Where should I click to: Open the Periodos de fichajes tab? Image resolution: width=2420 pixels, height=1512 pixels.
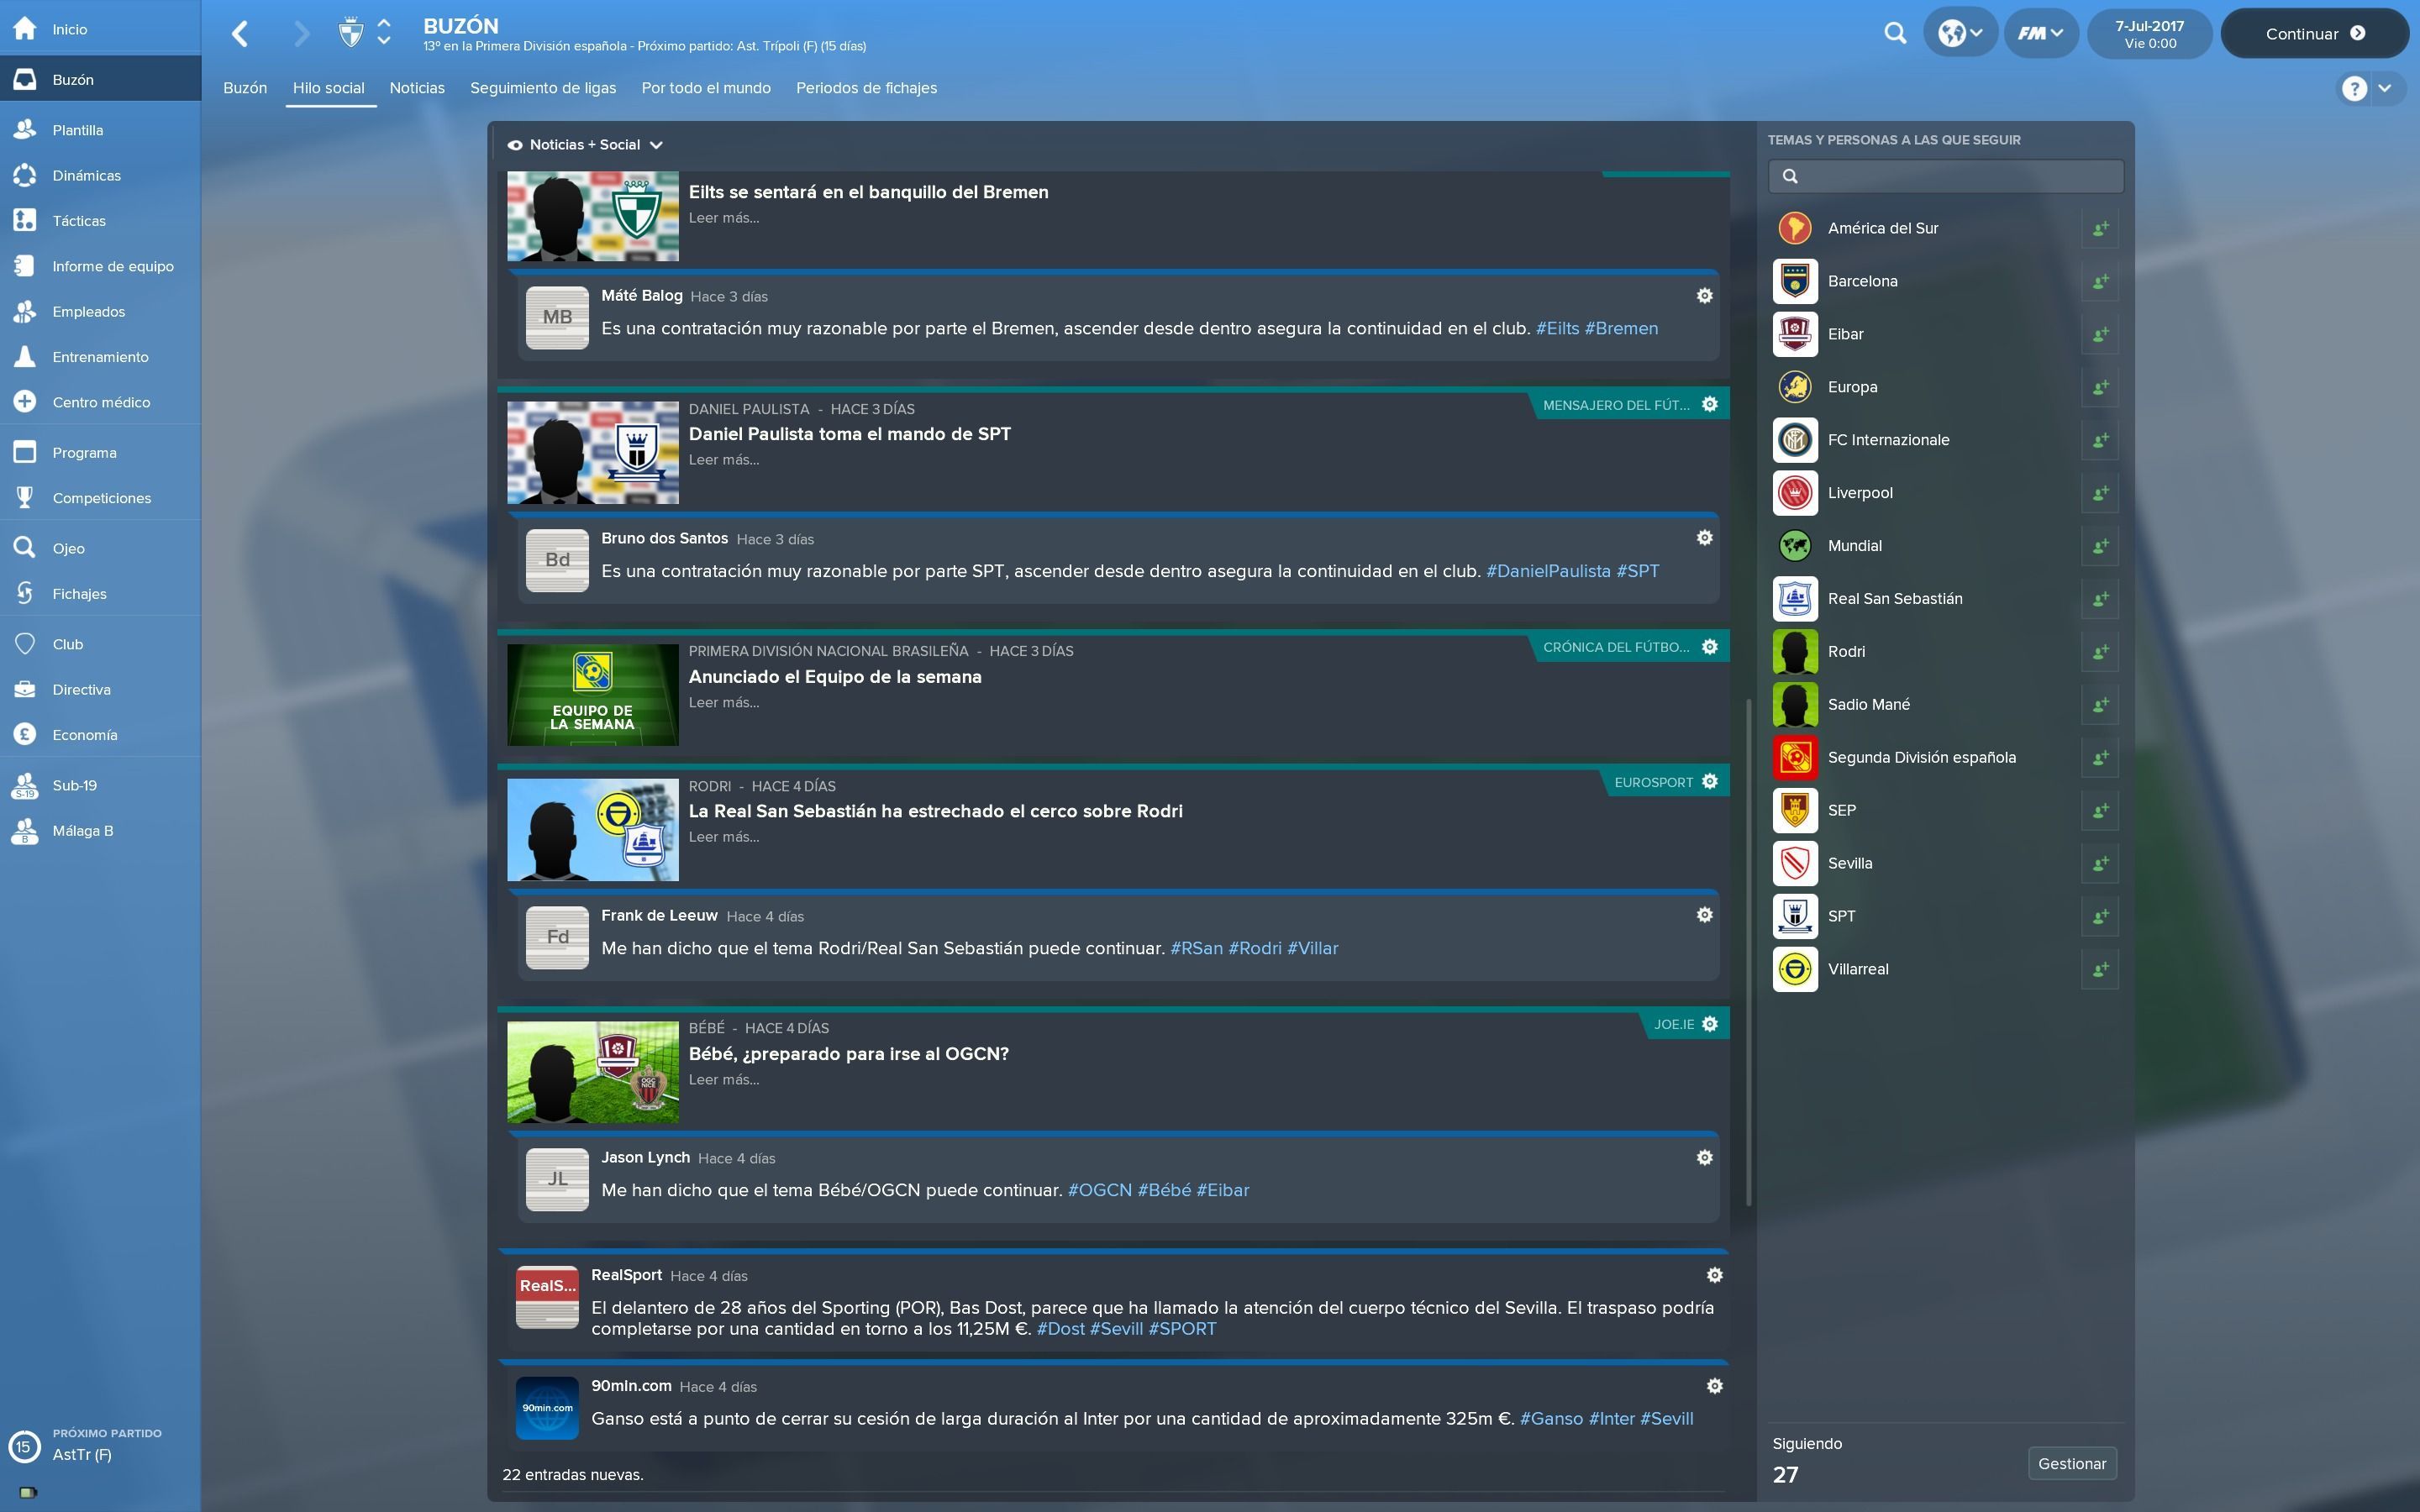tap(866, 88)
